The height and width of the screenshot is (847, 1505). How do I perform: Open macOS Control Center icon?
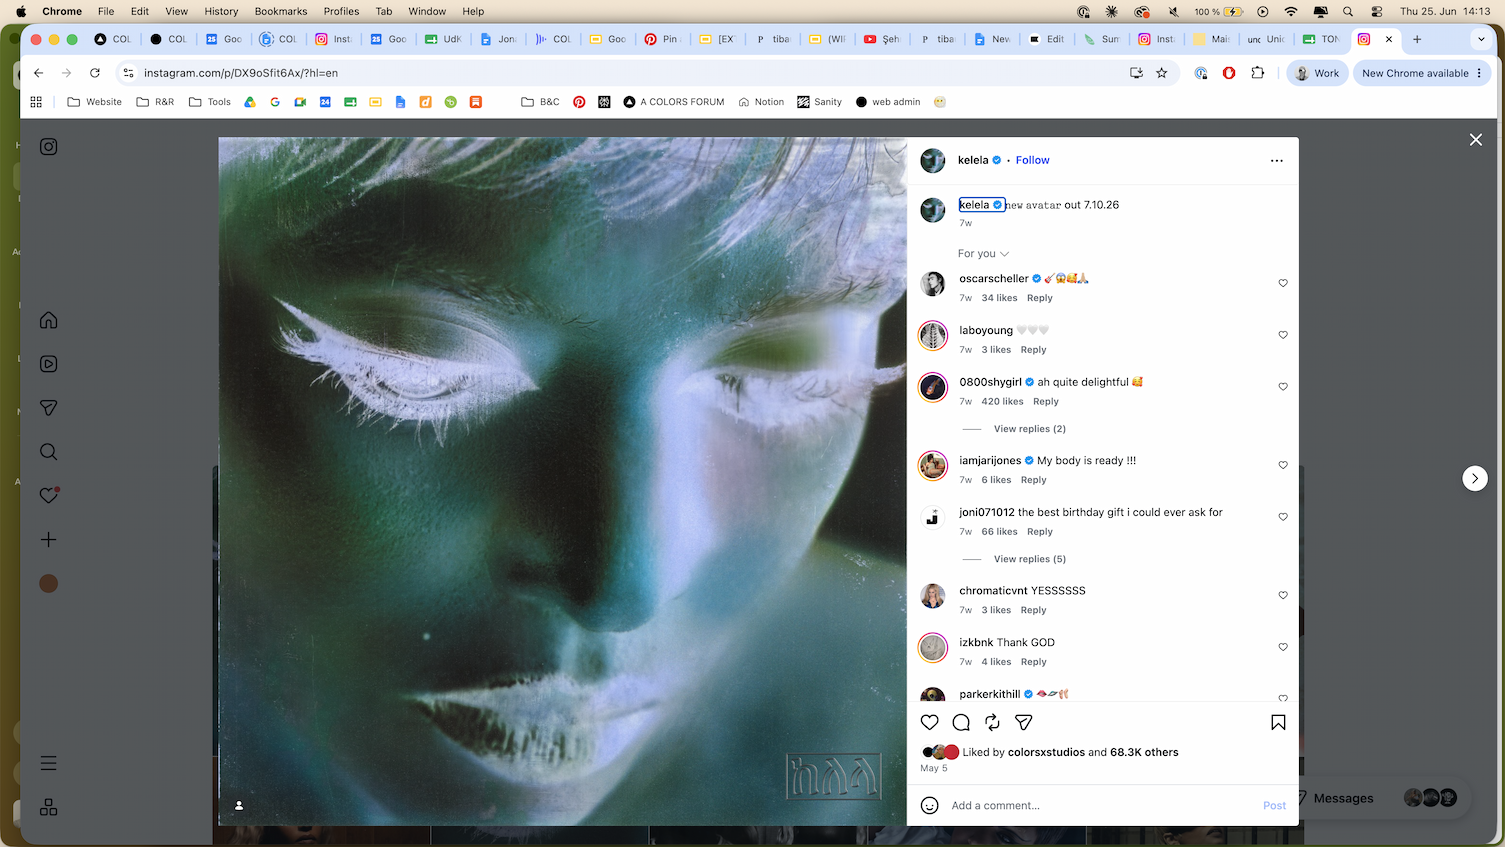click(1377, 12)
